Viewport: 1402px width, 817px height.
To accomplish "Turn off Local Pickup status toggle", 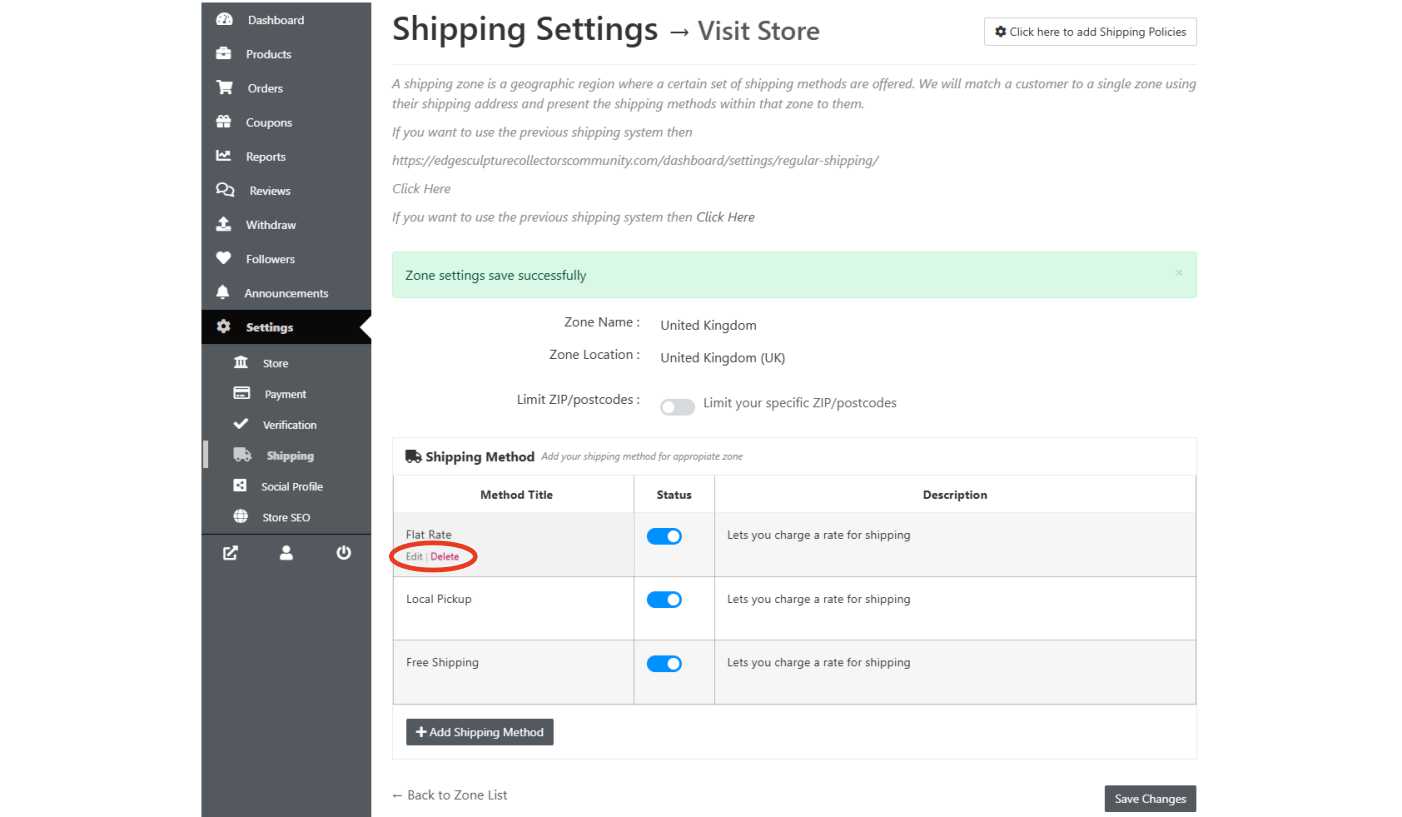I will (x=664, y=600).
